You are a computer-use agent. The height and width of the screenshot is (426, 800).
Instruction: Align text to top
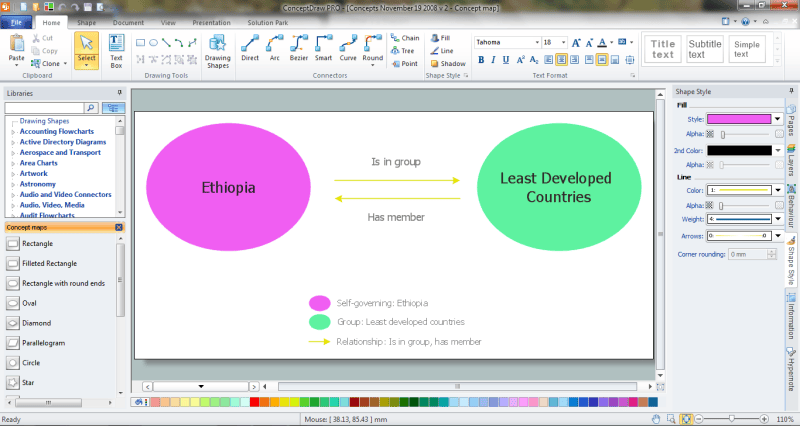[x=589, y=60]
